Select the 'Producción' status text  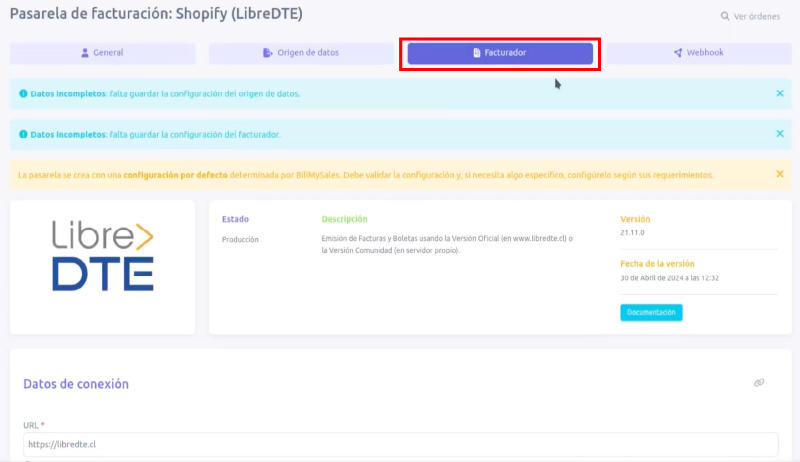[x=240, y=239]
